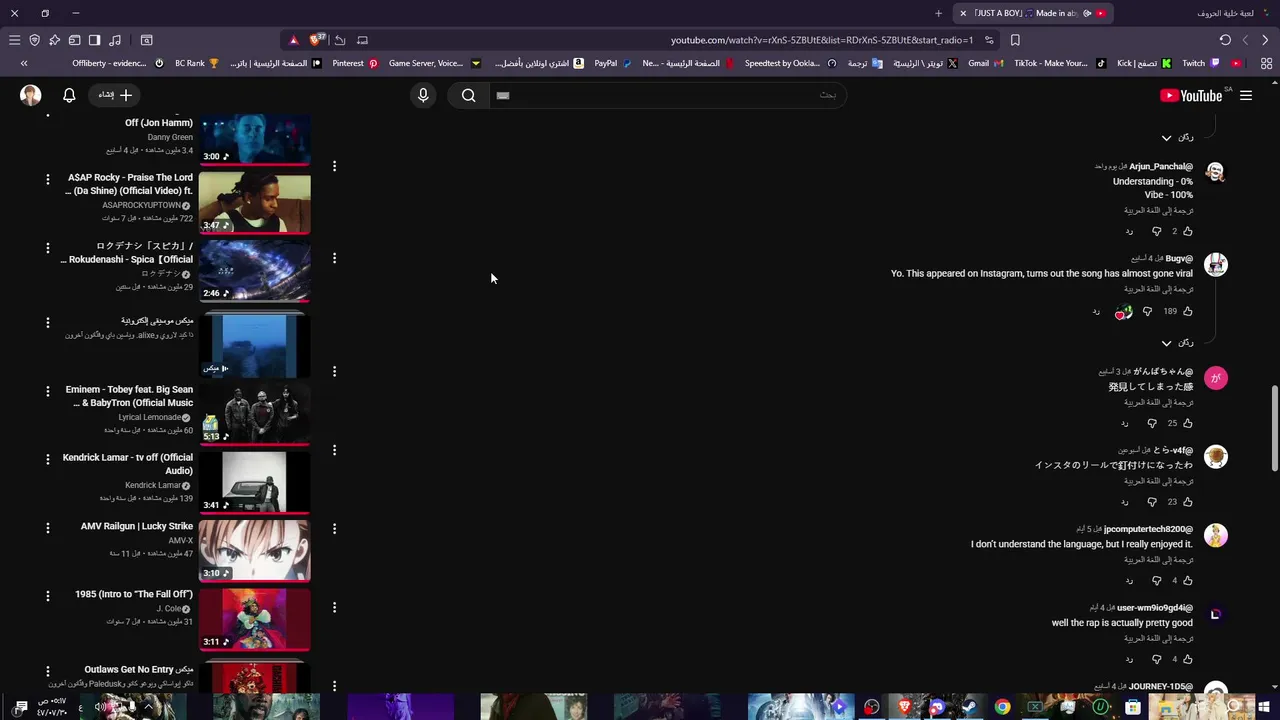Click page vertical scrollbar thumb
1280x720 pixels.
point(1274,428)
